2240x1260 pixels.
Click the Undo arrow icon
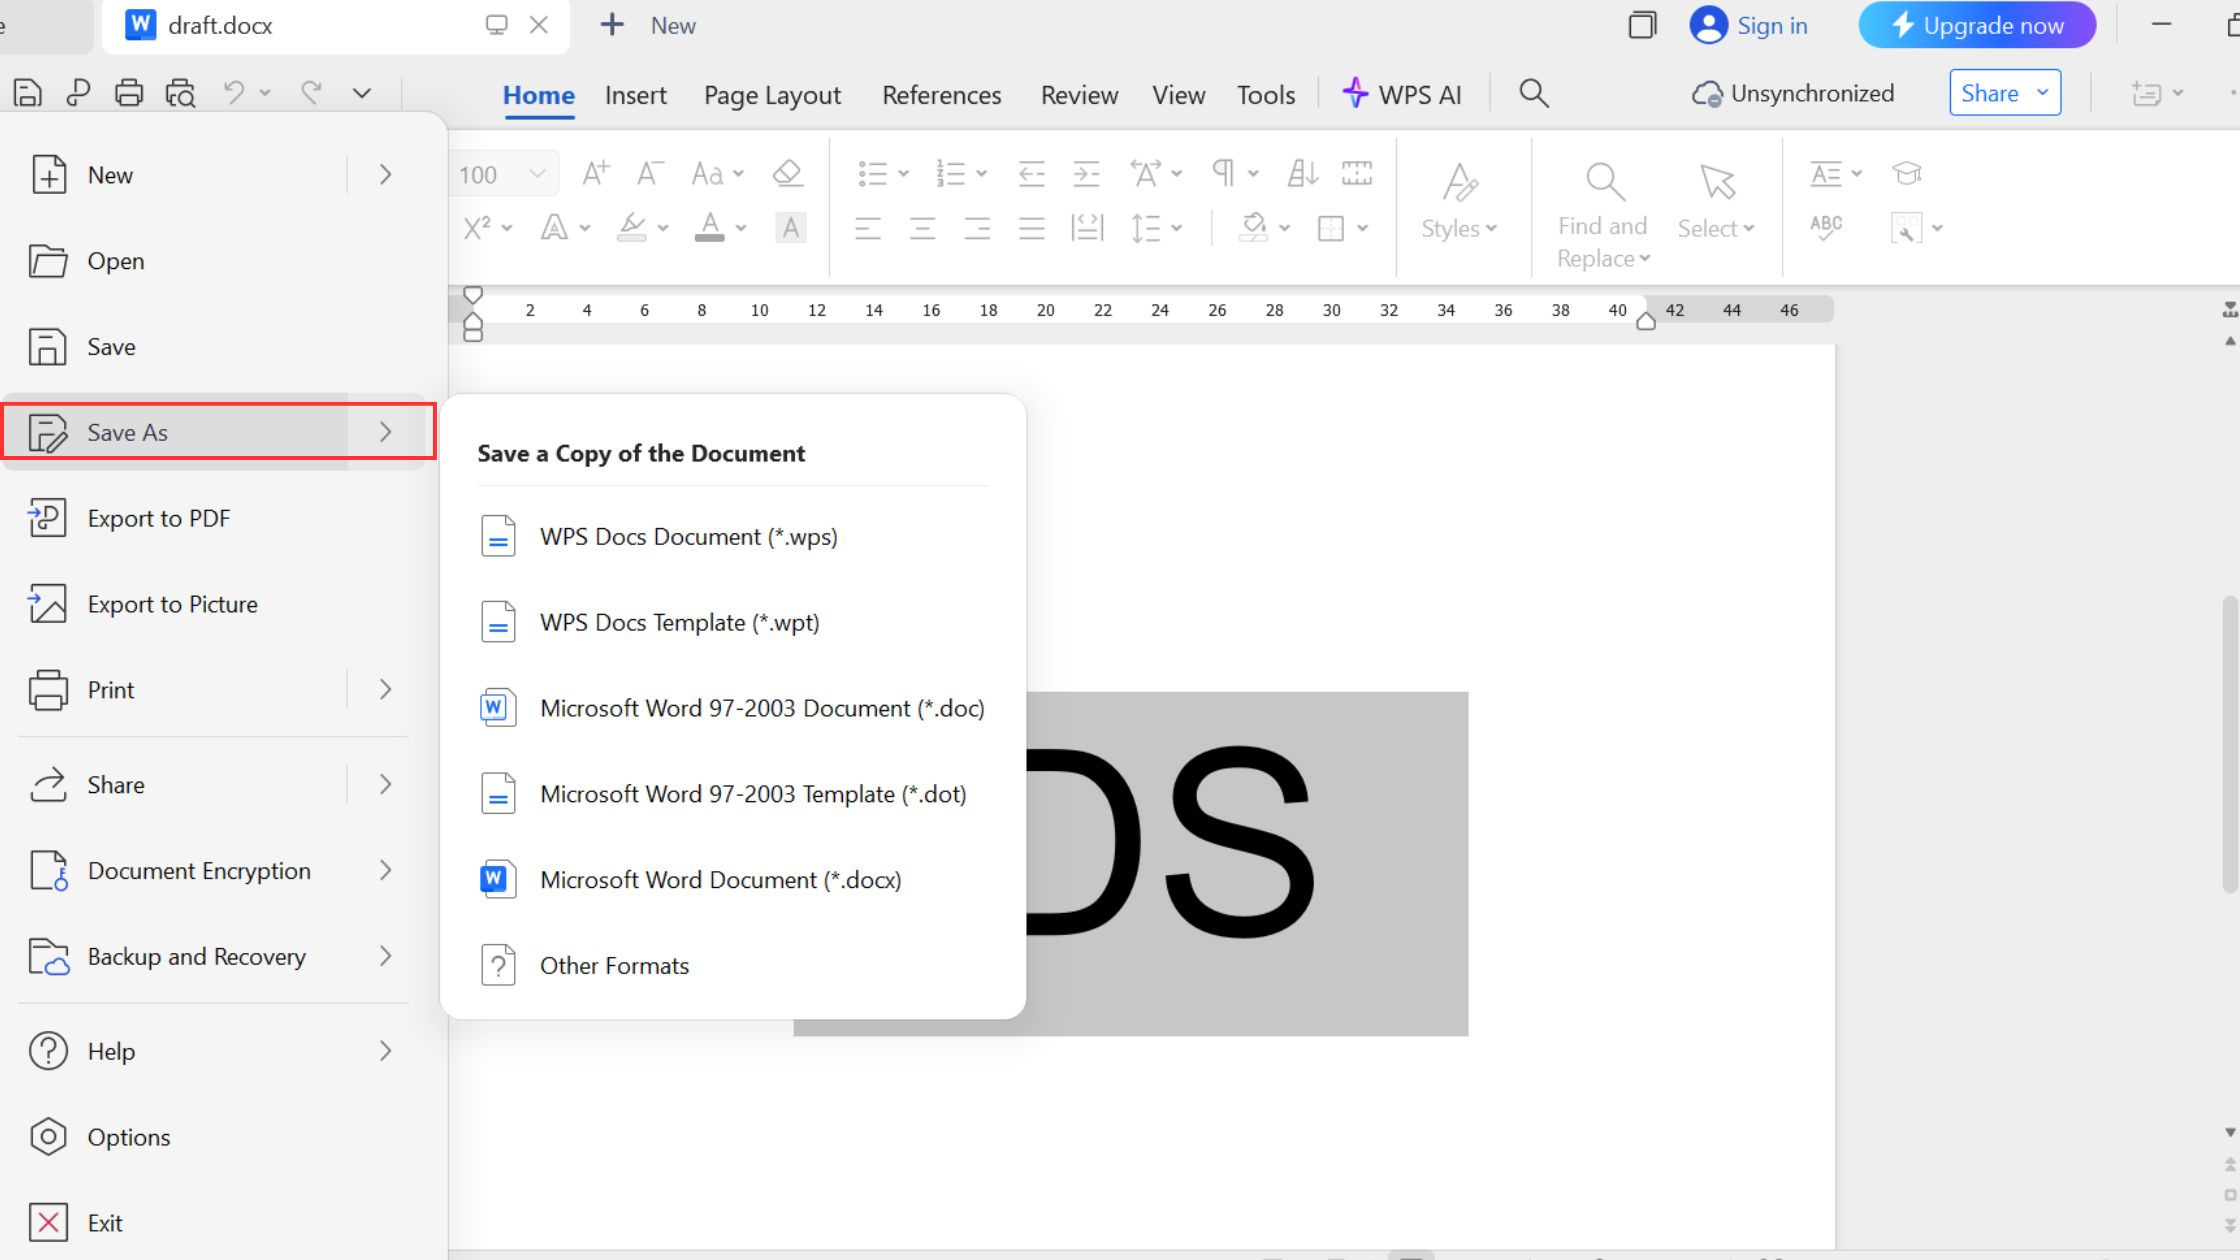coord(234,93)
